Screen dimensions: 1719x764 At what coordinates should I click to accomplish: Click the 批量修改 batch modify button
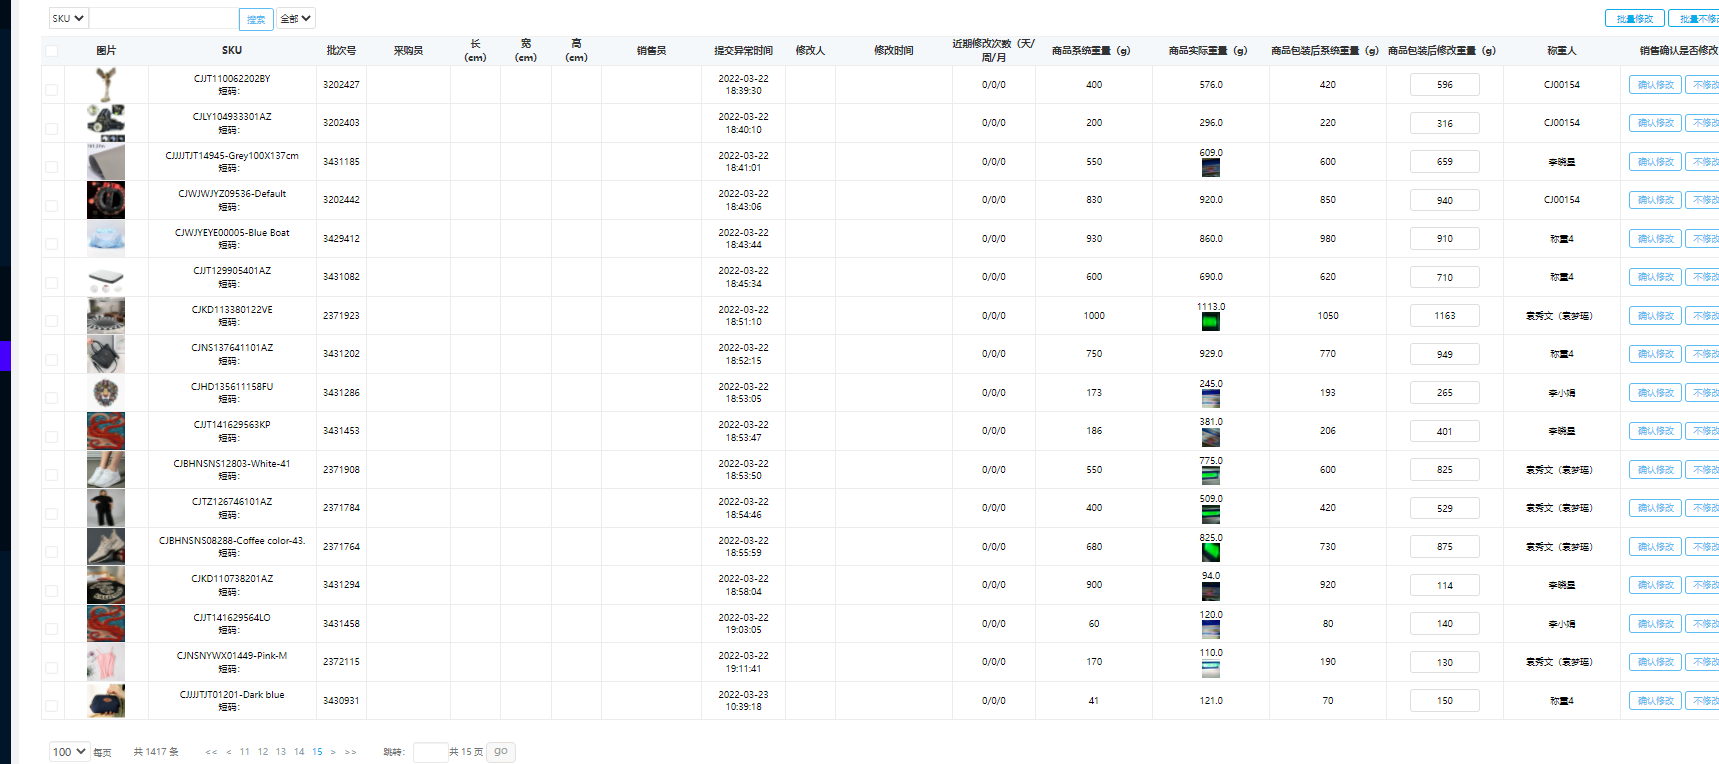pyautogui.click(x=1634, y=19)
